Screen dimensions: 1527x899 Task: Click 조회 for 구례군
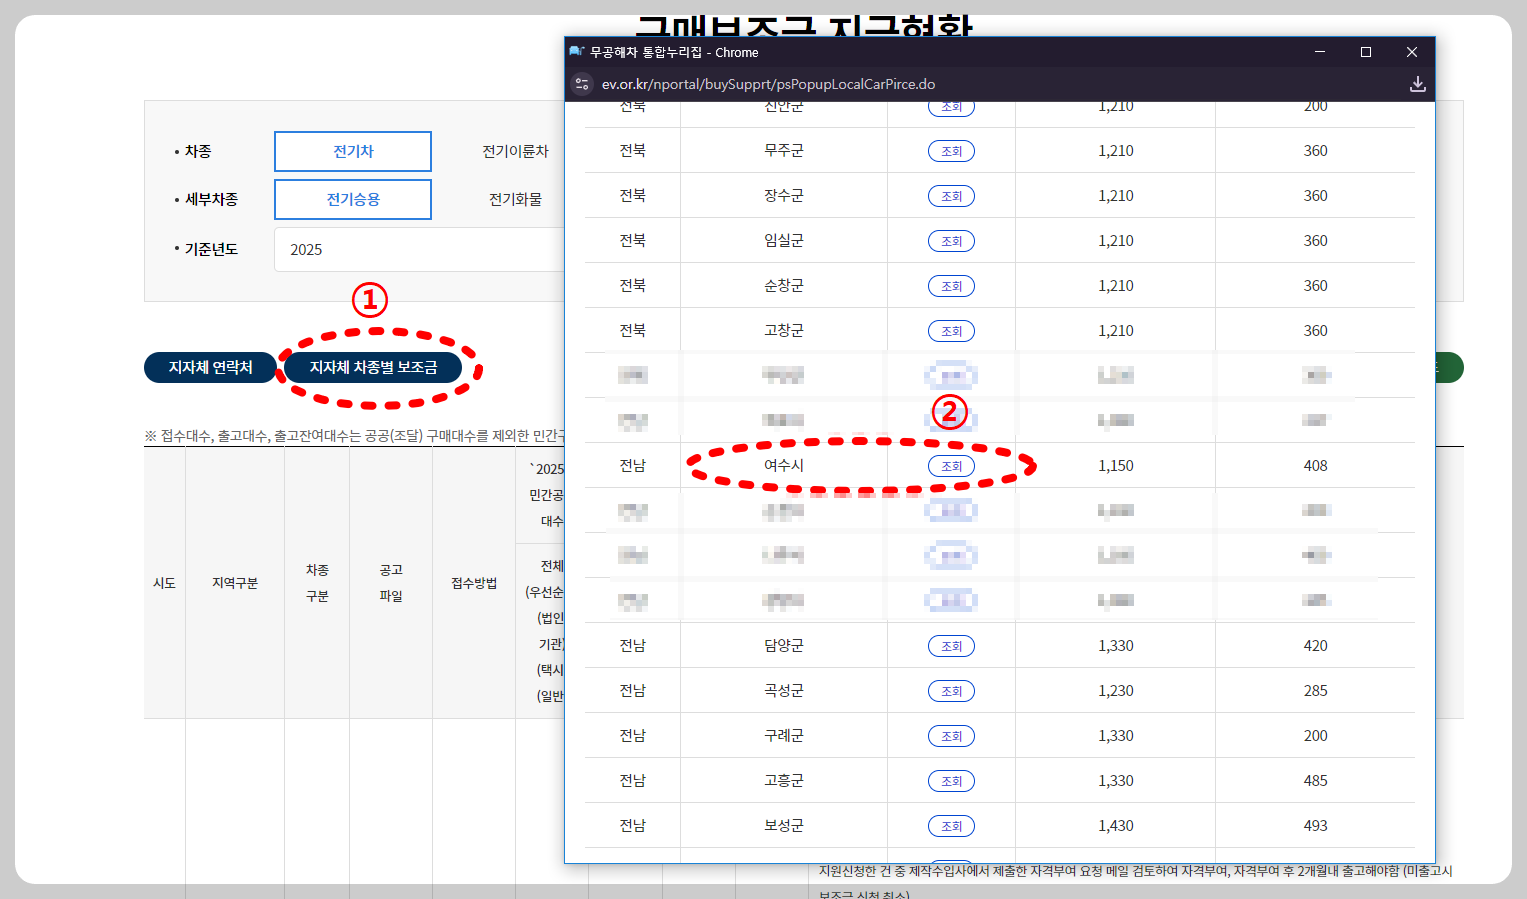tap(951, 735)
